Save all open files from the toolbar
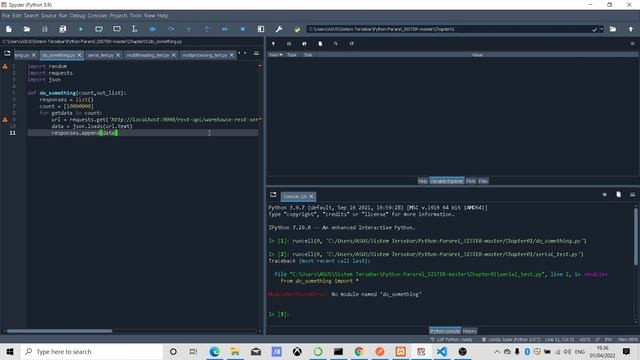The width and height of the screenshot is (640, 360). [x=62, y=29]
